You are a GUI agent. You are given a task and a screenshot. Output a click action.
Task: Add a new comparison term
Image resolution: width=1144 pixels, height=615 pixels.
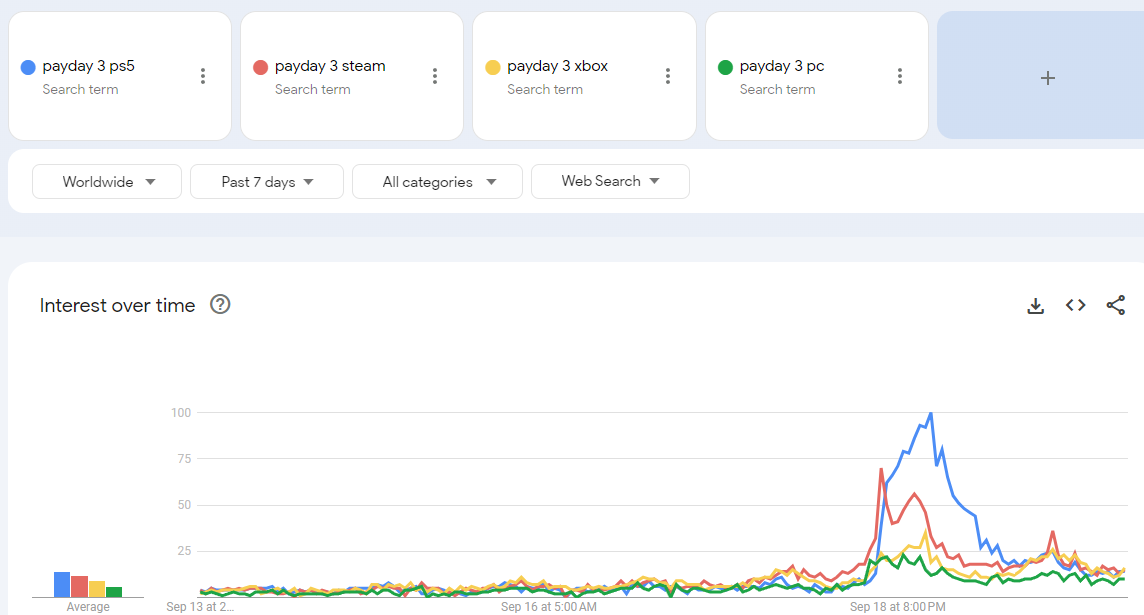pyautogui.click(x=1048, y=77)
